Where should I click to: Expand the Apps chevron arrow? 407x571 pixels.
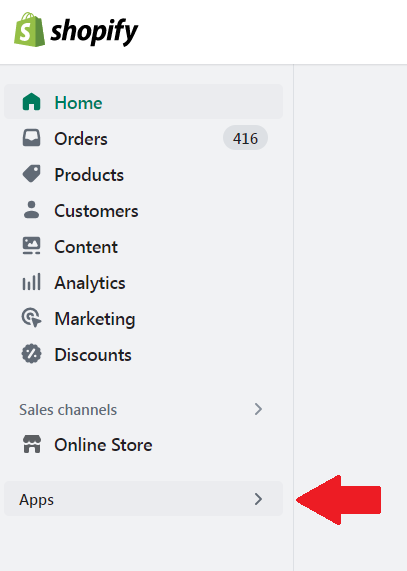[258, 499]
